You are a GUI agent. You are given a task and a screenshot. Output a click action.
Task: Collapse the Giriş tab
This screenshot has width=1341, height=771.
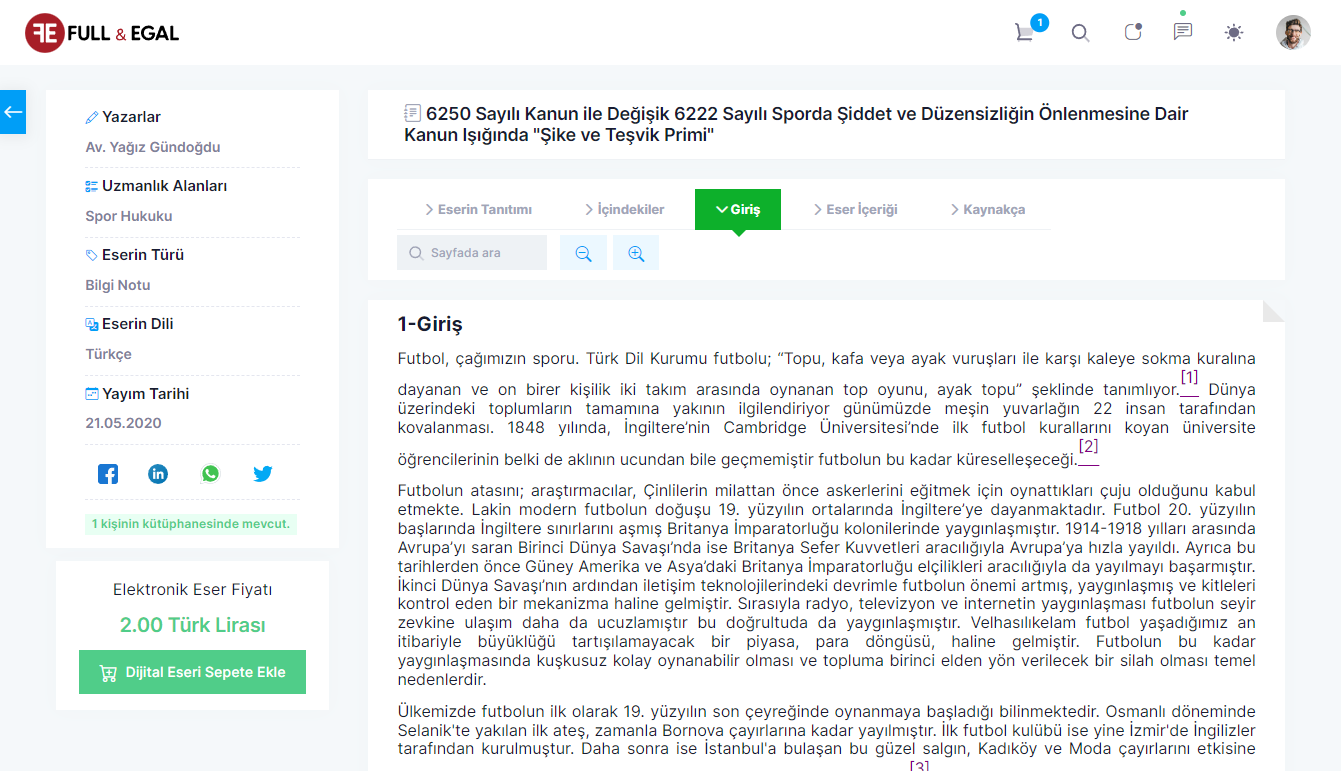(738, 210)
